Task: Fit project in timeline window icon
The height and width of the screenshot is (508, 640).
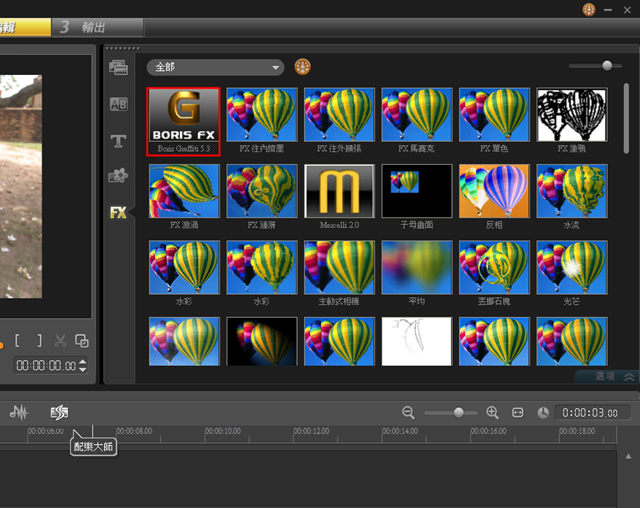Action: pos(518,413)
